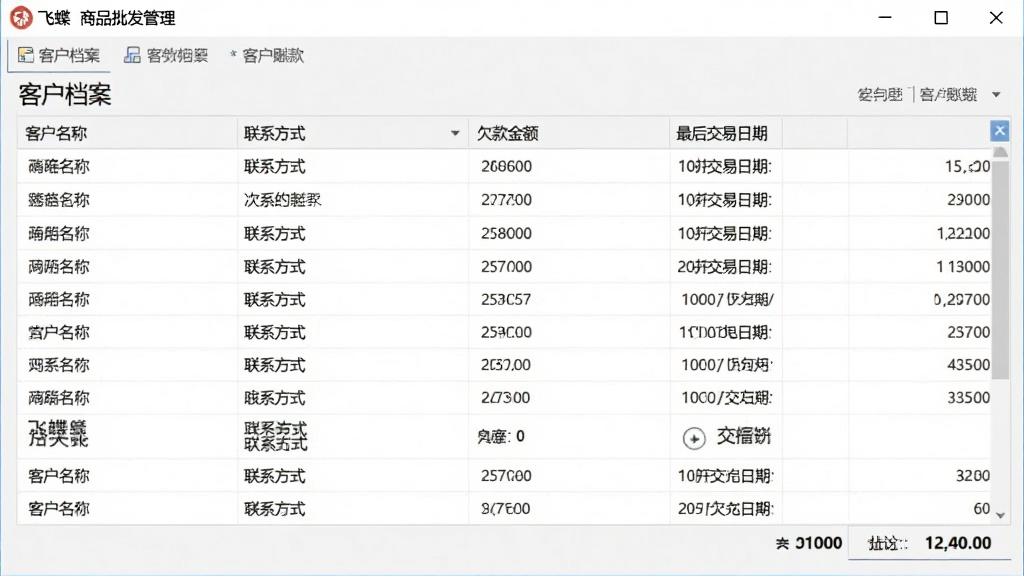Click the total field showing 12,40.00
This screenshot has width=1024, height=576.
(x=929, y=543)
